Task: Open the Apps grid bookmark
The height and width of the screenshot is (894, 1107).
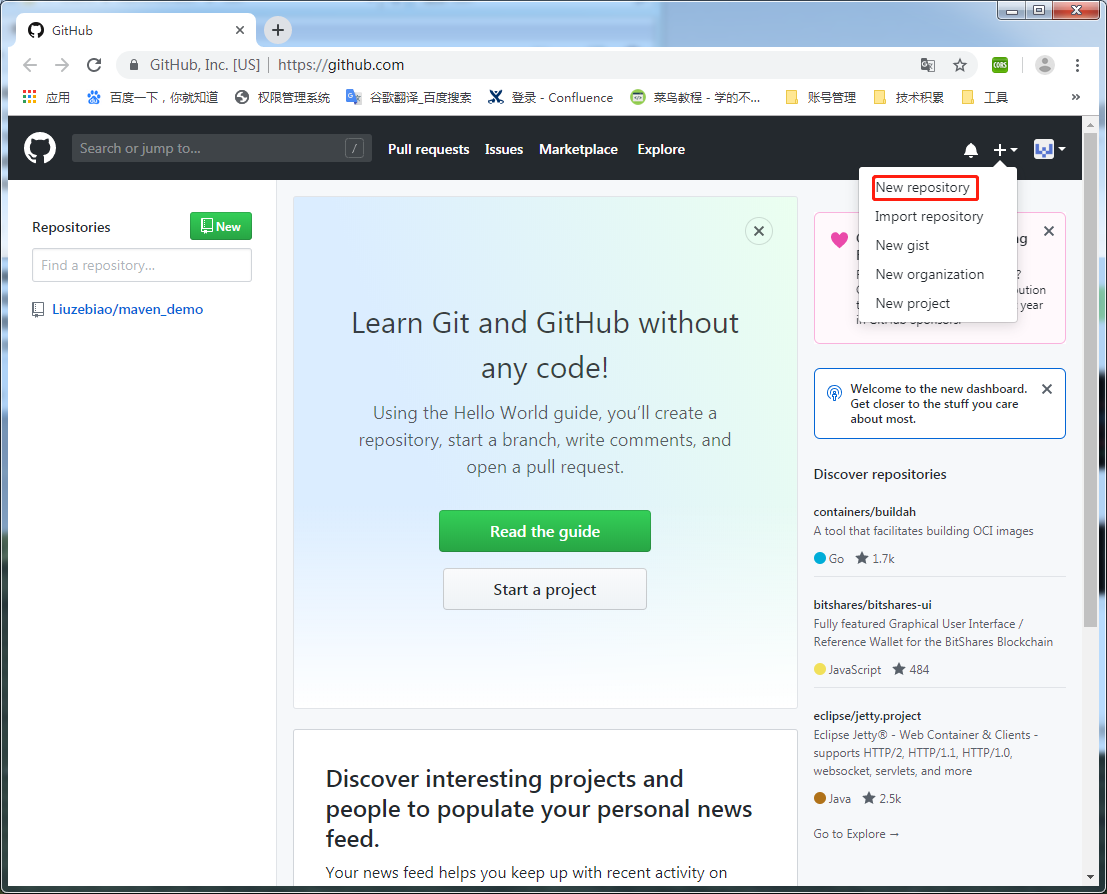Action: 47,97
